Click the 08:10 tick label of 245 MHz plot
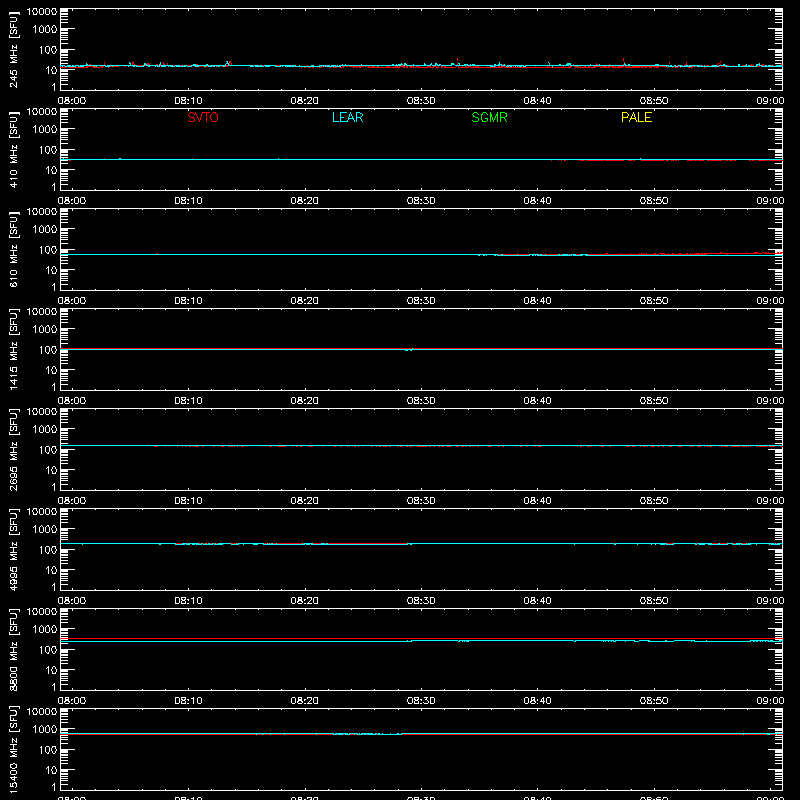The width and height of the screenshot is (800, 800). 188,101
